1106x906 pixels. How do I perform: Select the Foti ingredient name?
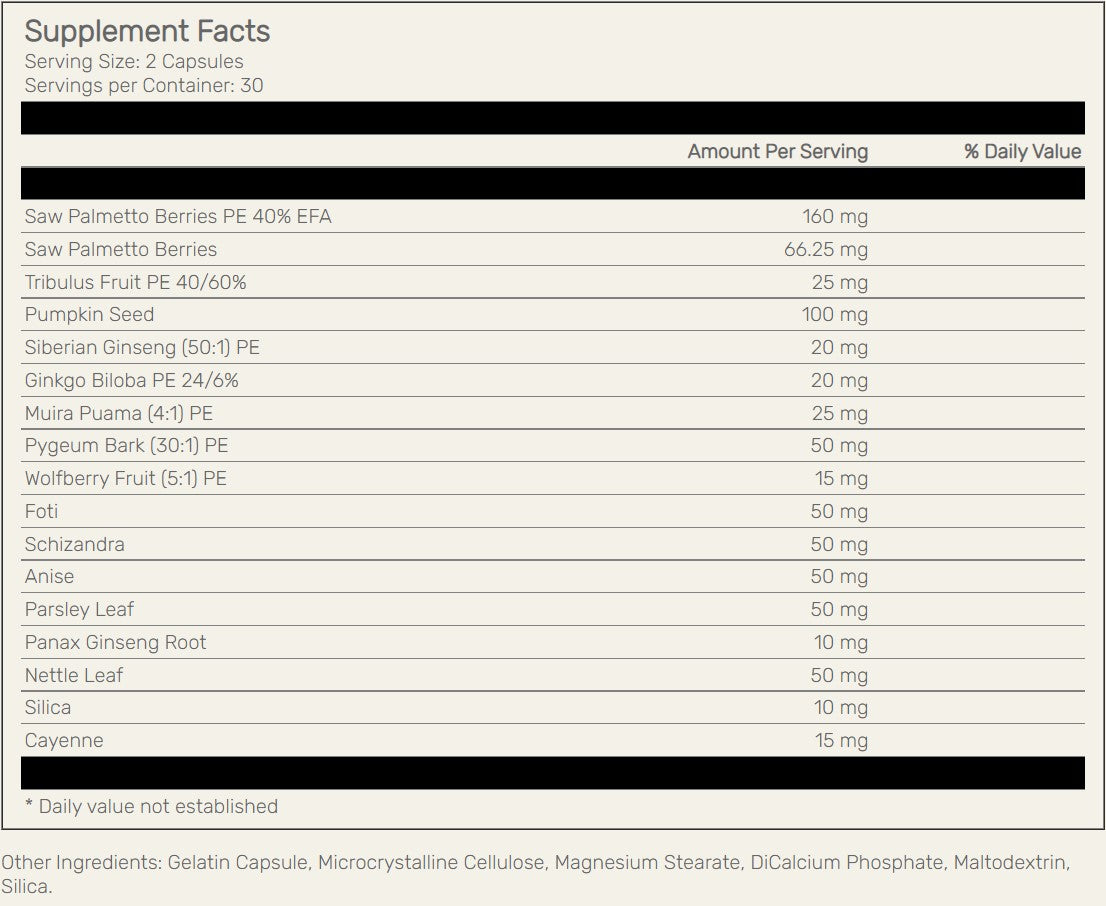pos(42,511)
